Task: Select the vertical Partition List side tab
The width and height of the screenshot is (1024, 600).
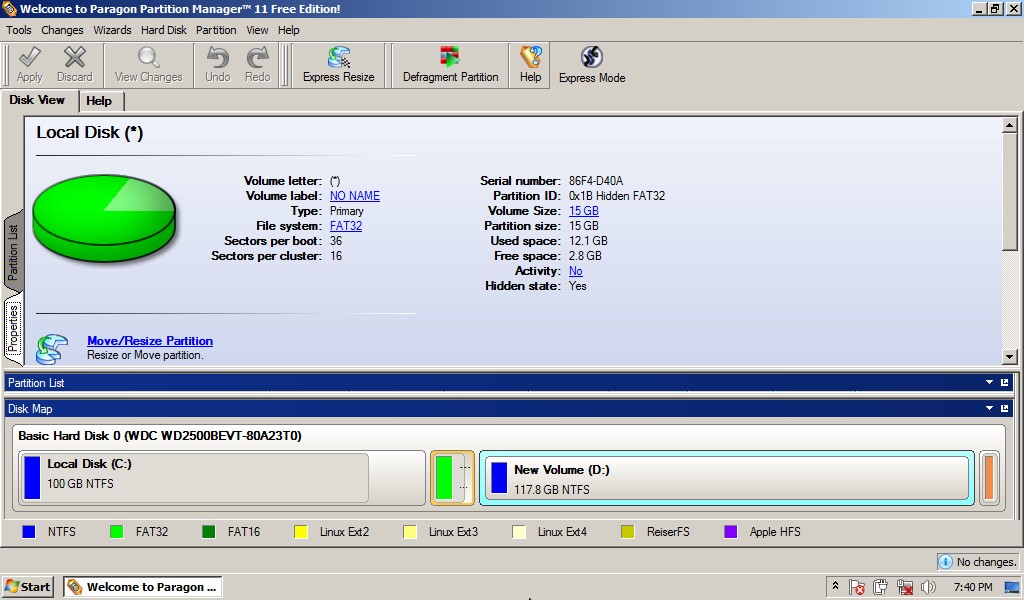Action: [x=13, y=251]
